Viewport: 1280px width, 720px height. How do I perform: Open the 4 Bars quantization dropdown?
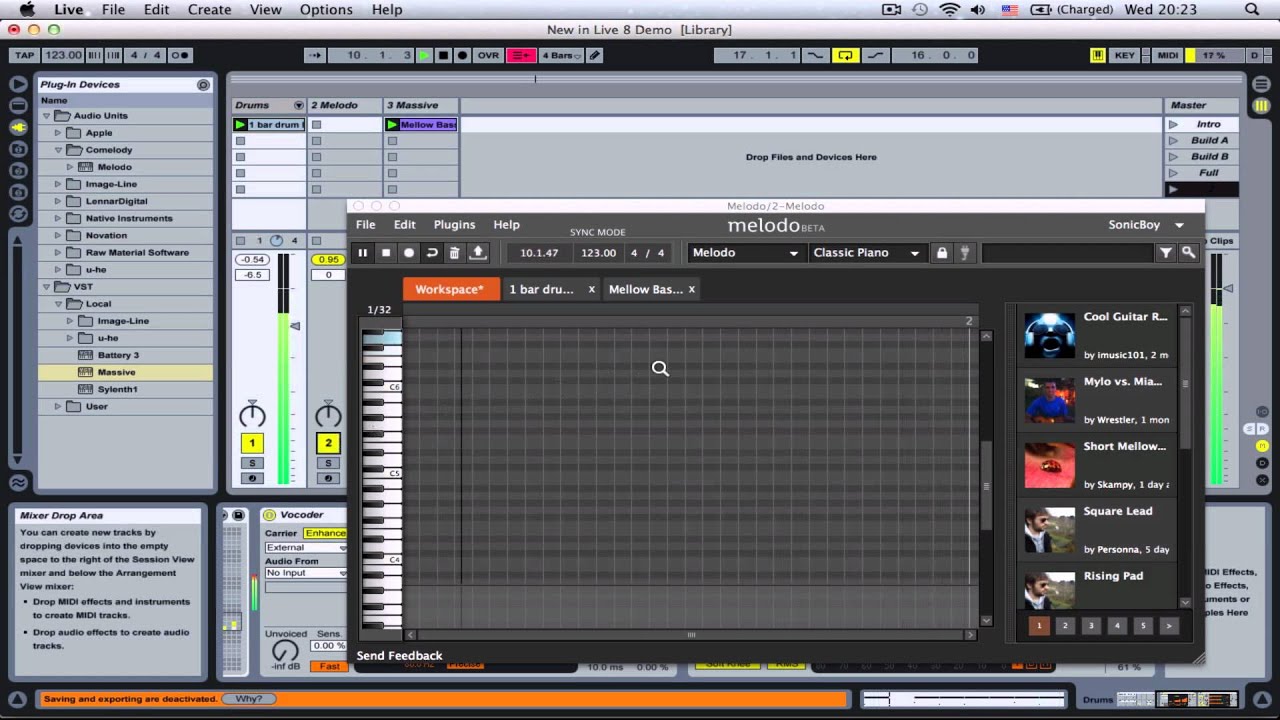tap(561, 55)
